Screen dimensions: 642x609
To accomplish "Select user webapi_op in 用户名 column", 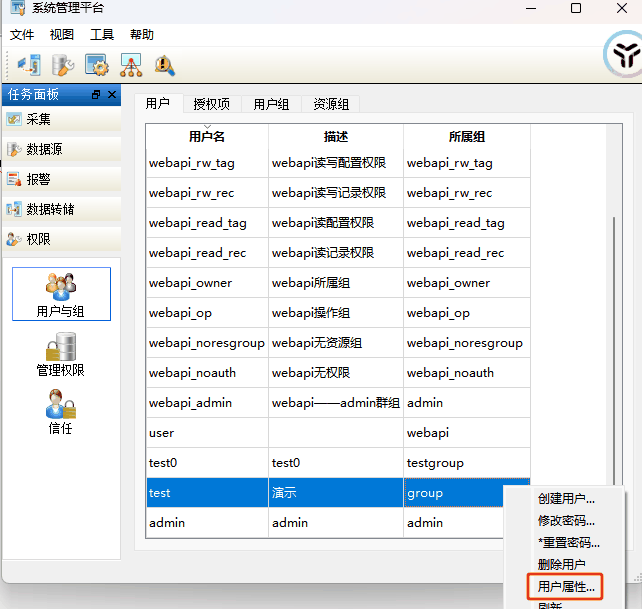I will pos(207,313).
